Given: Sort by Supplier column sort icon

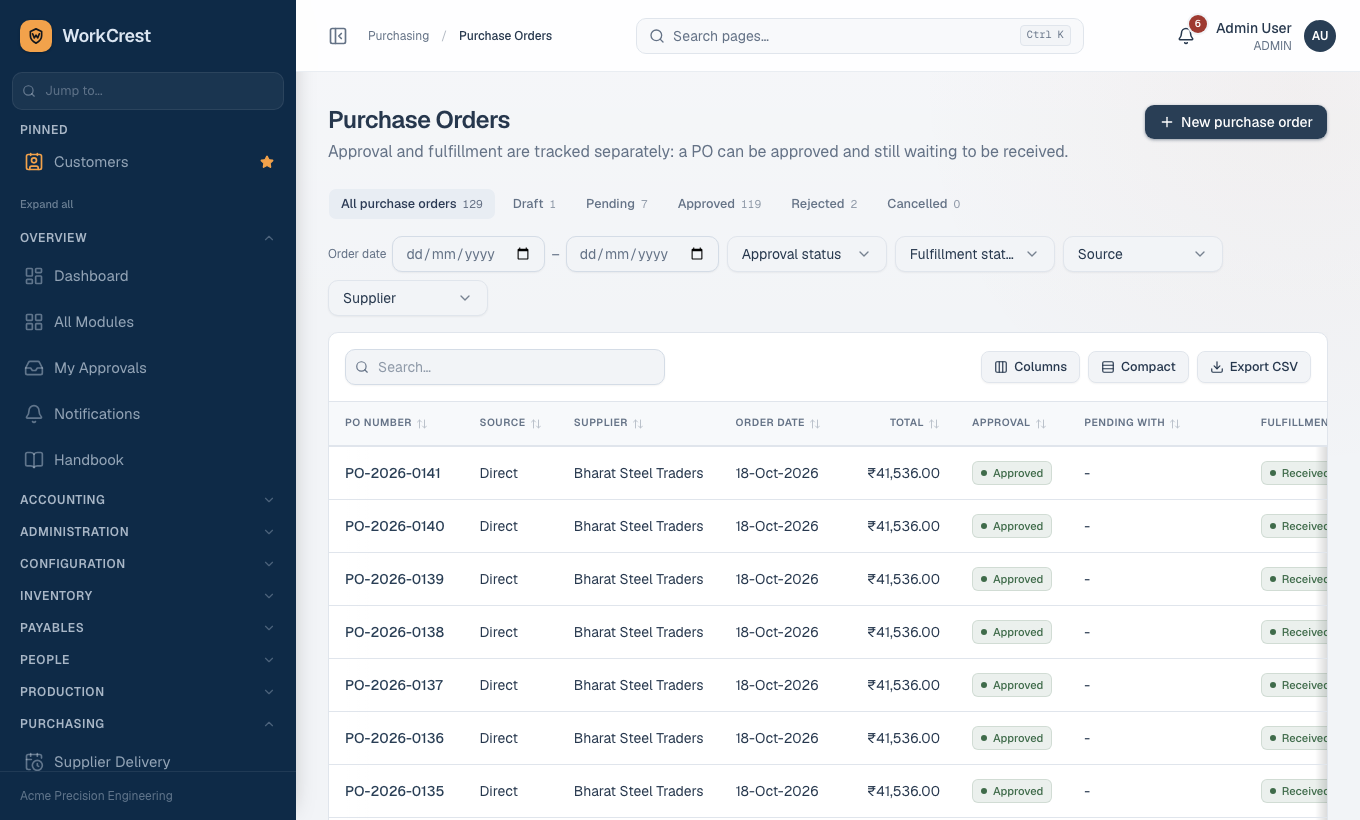Looking at the screenshot, I should (638, 423).
